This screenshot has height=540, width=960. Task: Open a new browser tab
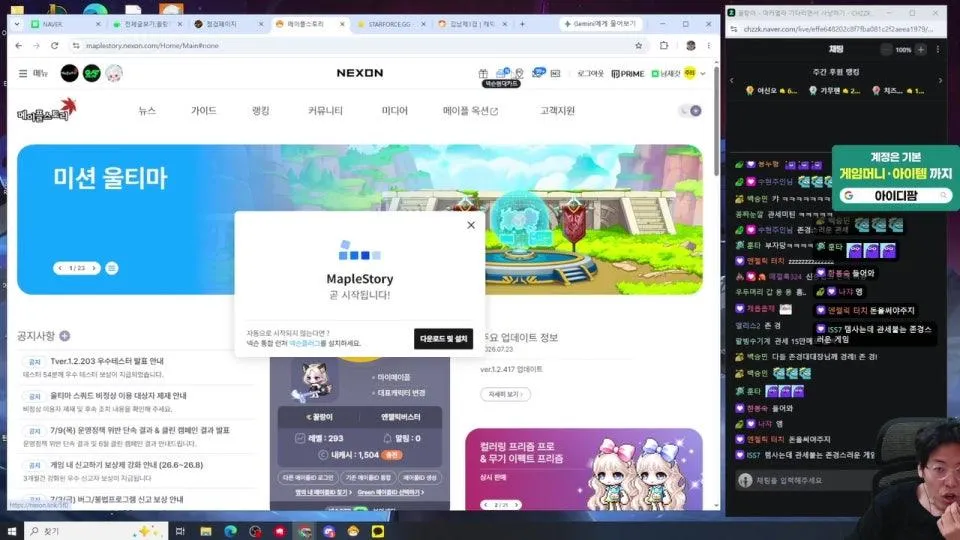coord(522,24)
